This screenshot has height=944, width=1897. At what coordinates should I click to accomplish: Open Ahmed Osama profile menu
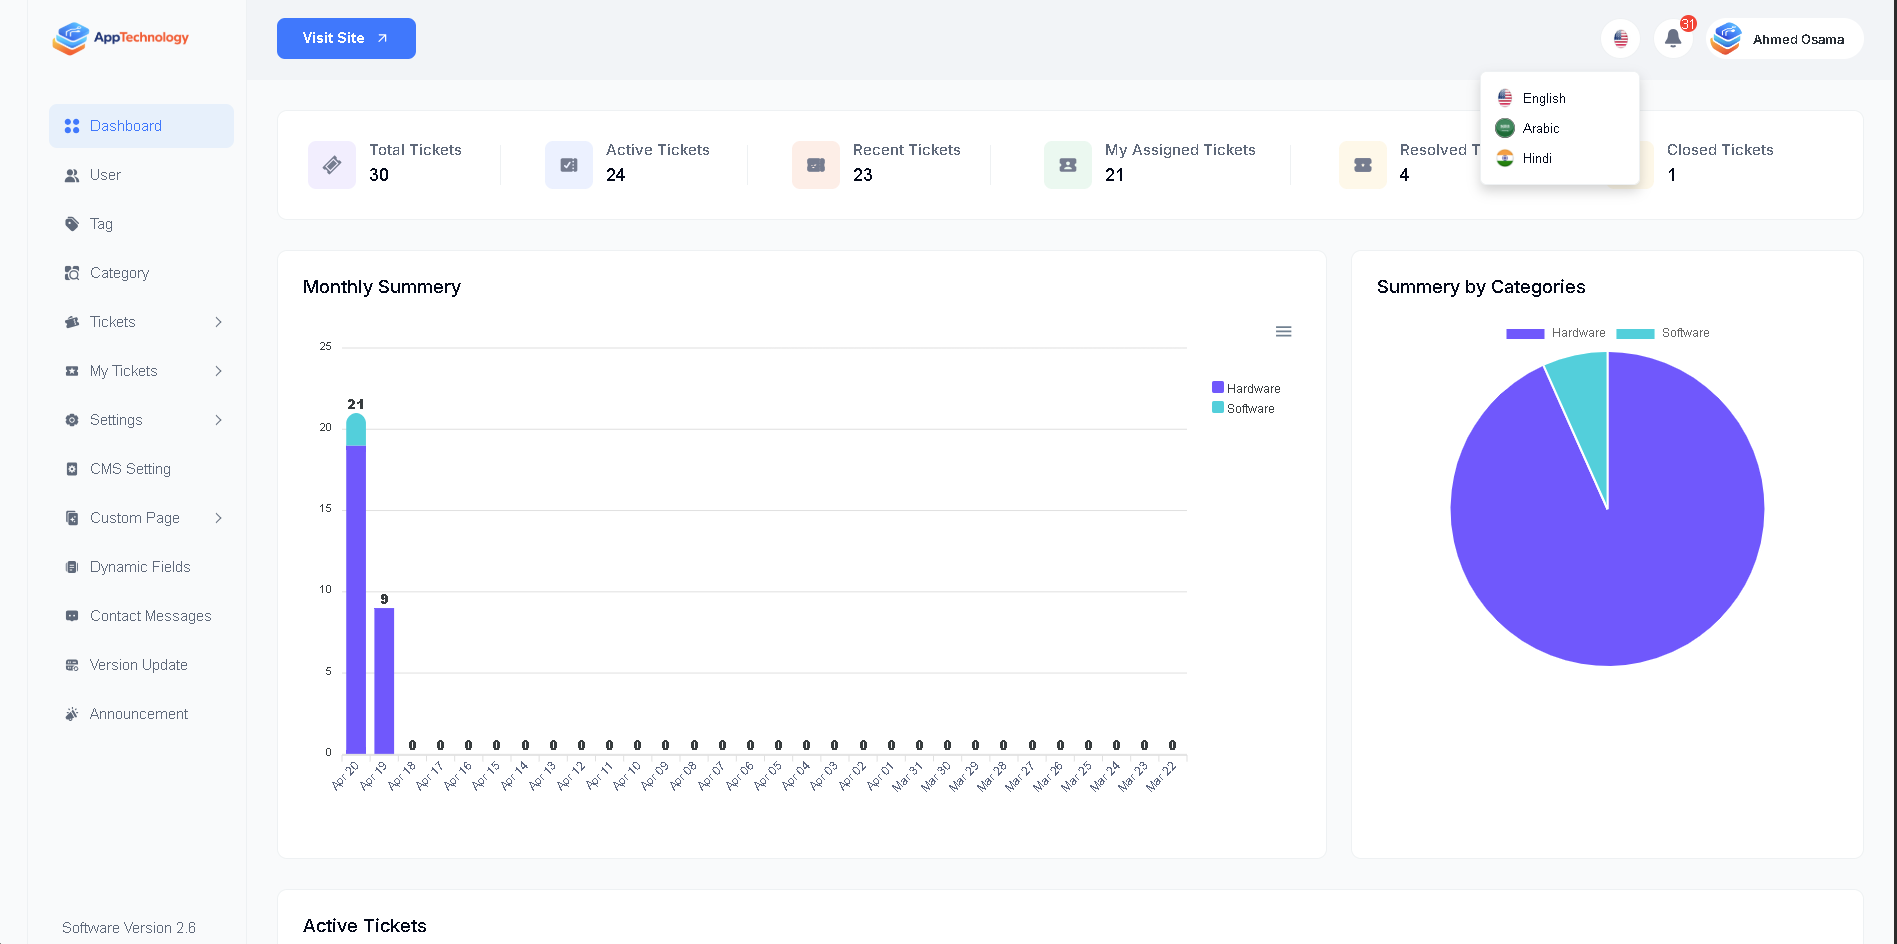(1785, 39)
